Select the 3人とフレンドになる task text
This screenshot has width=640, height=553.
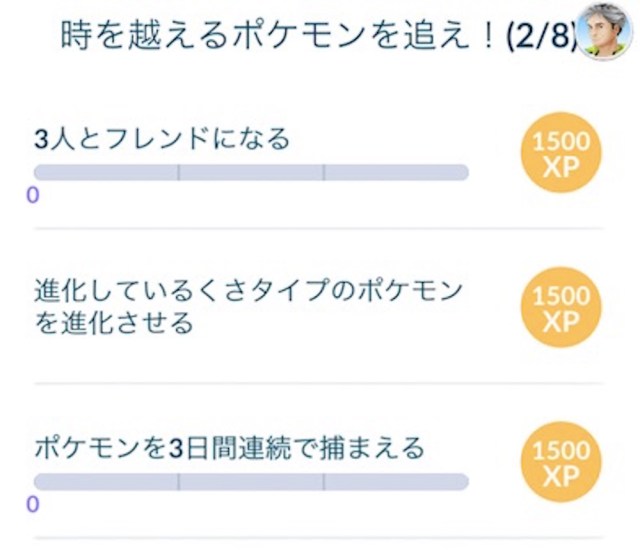click(x=162, y=138)
